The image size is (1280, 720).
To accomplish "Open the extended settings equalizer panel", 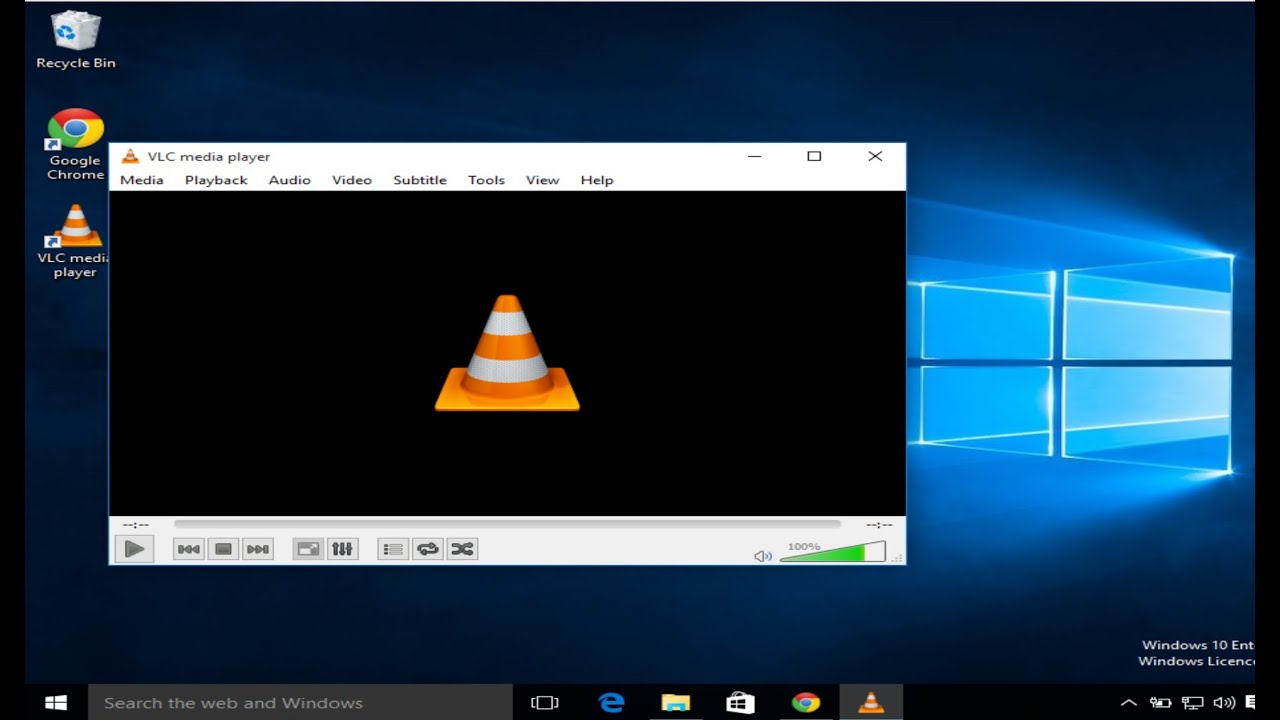I will point(342,548).
